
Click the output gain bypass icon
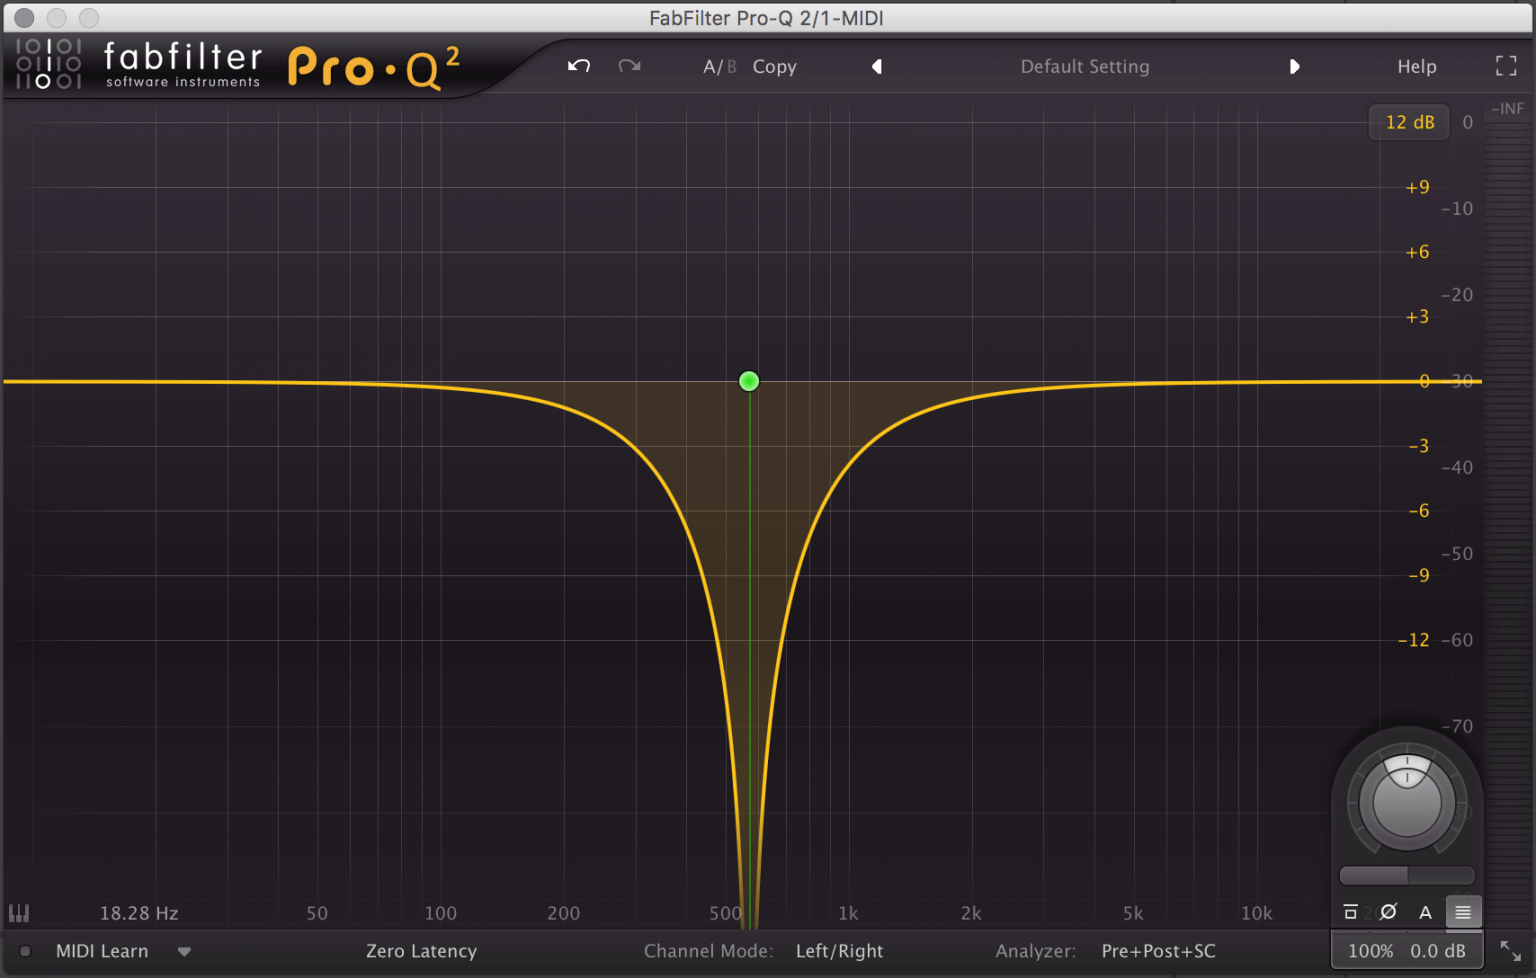pos(1350,912)
